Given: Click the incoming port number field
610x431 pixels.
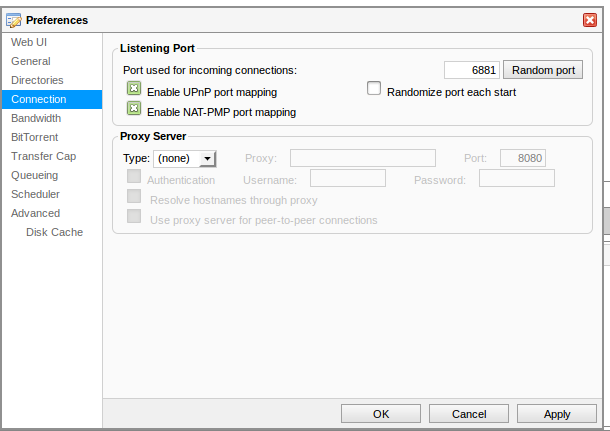Looking at the screenshot, I should 472,70.
